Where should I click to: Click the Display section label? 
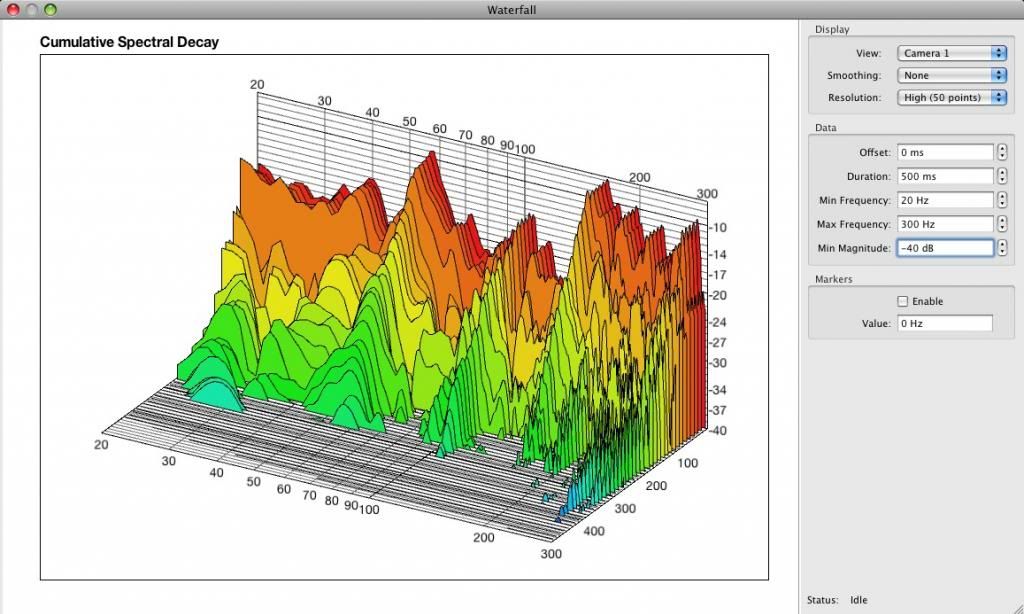point(832,29)
